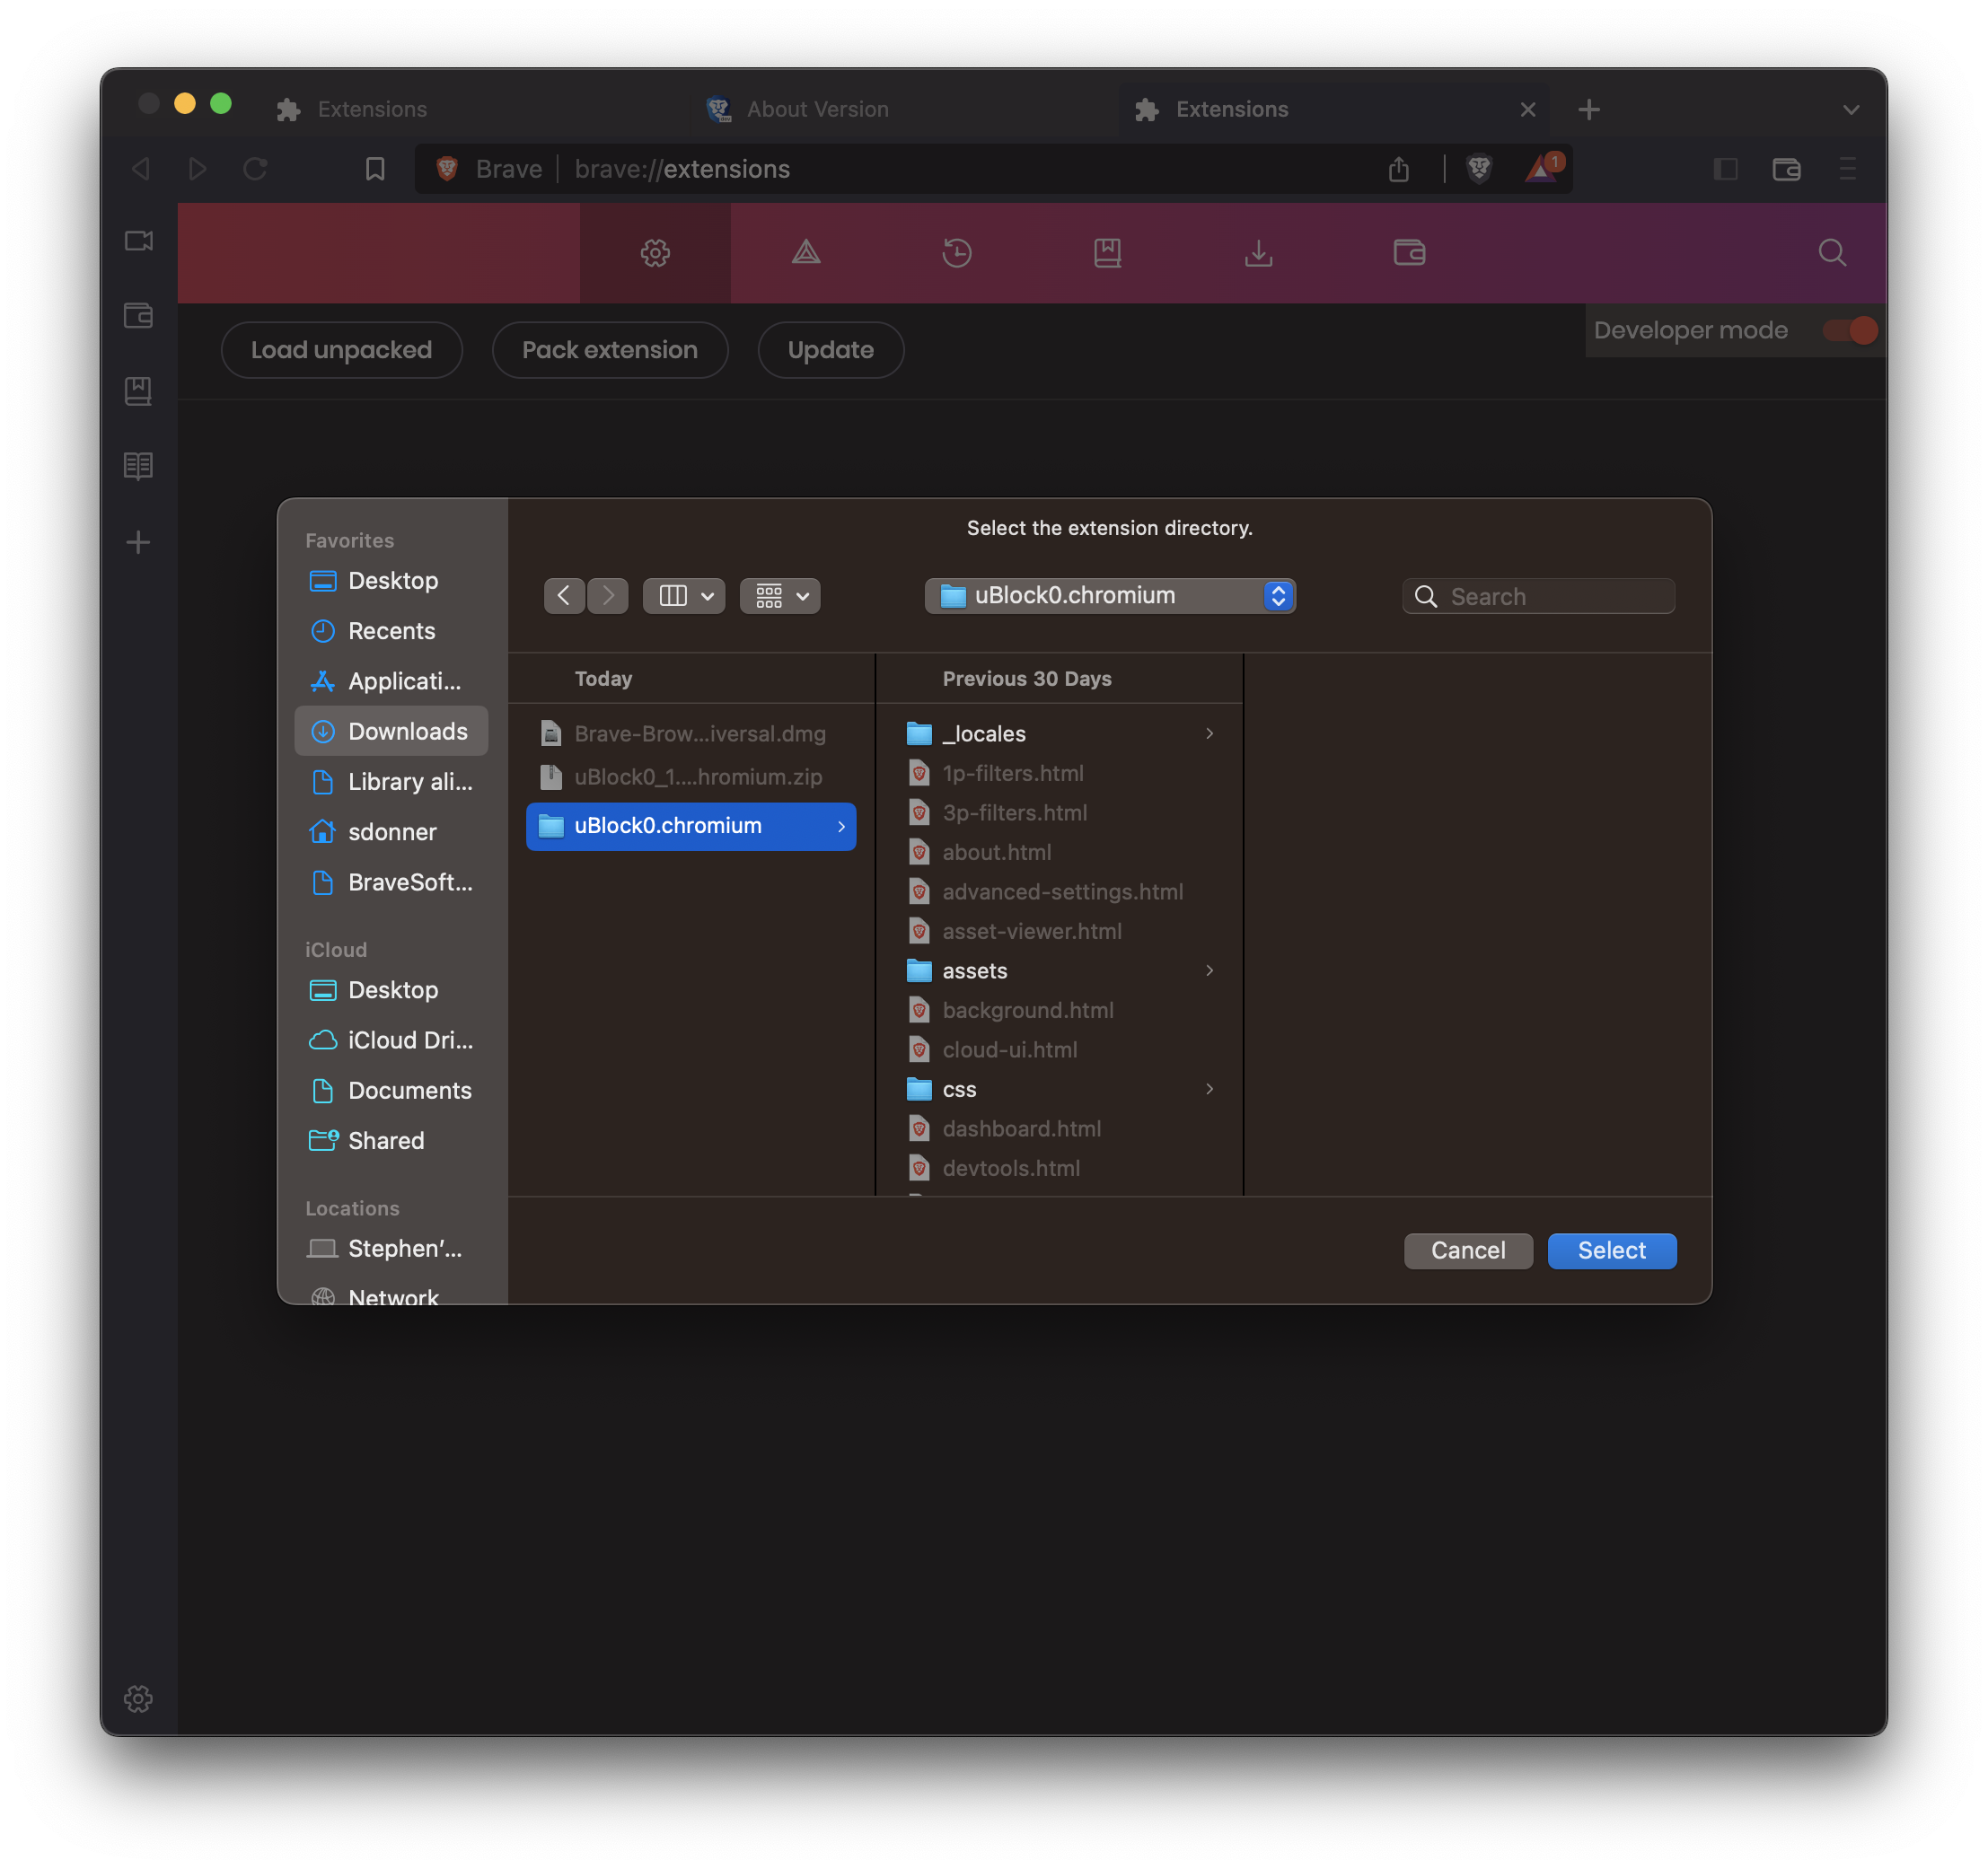Switch to the first Extensions tab

click(372, 109)
